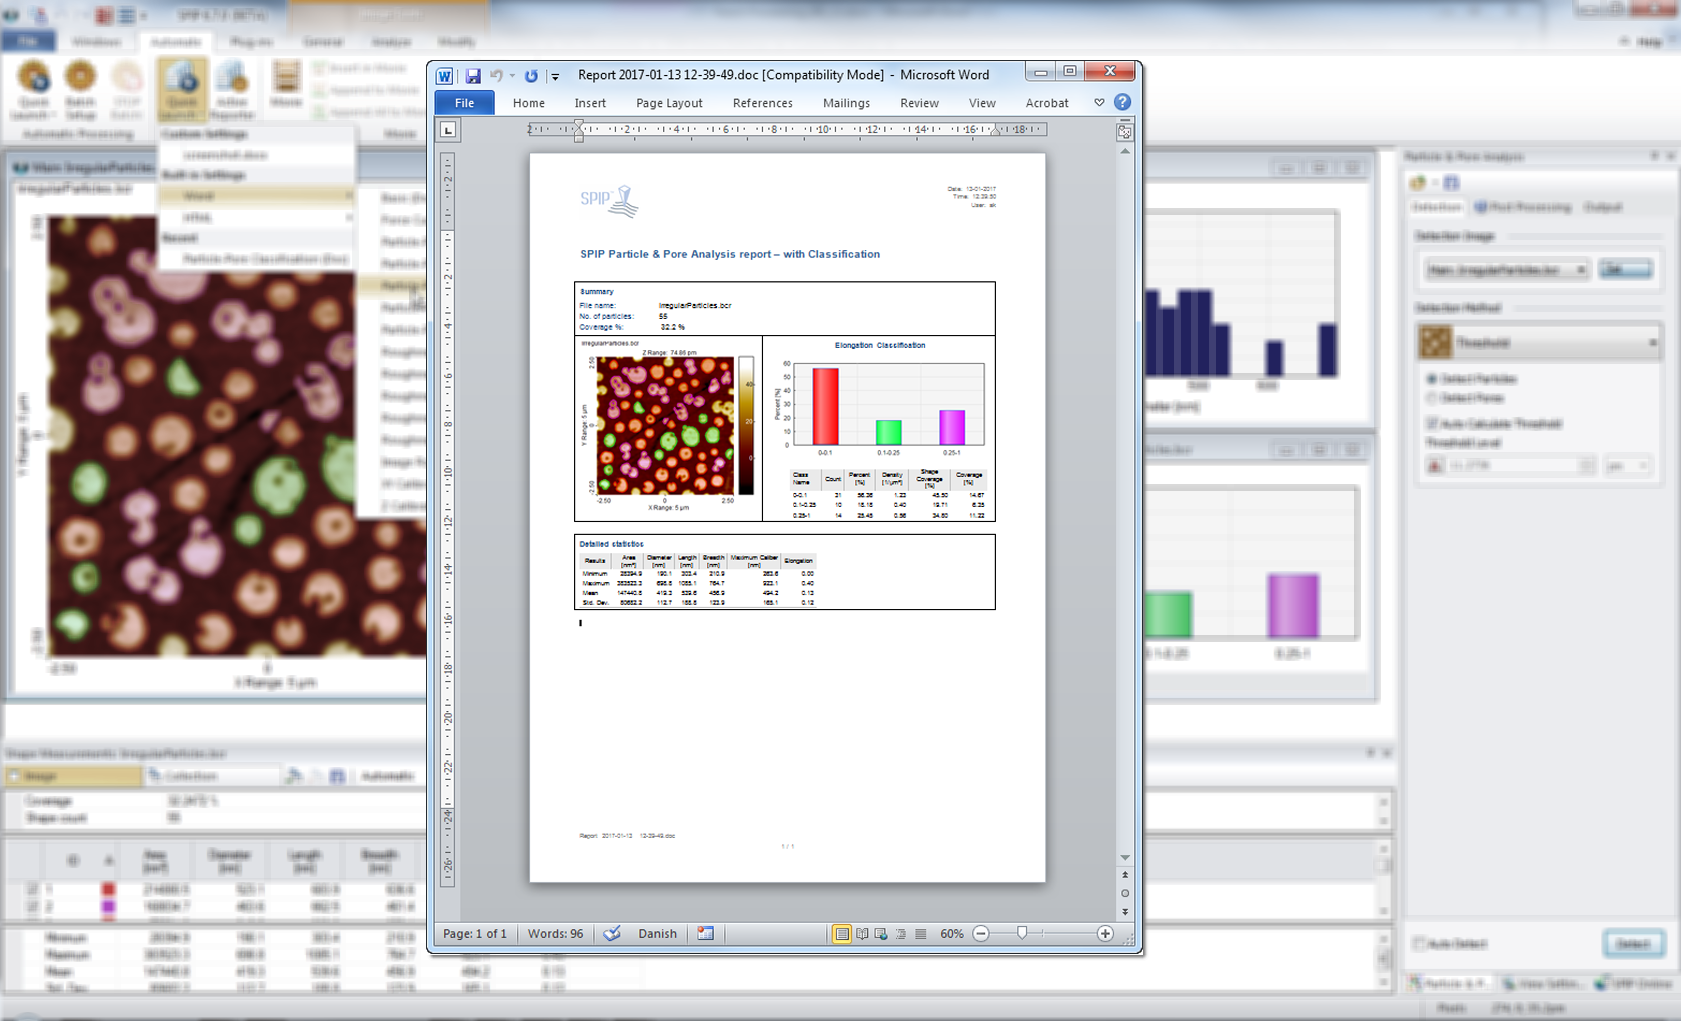Click the Word application icon in title bar

tap(445, 76)
